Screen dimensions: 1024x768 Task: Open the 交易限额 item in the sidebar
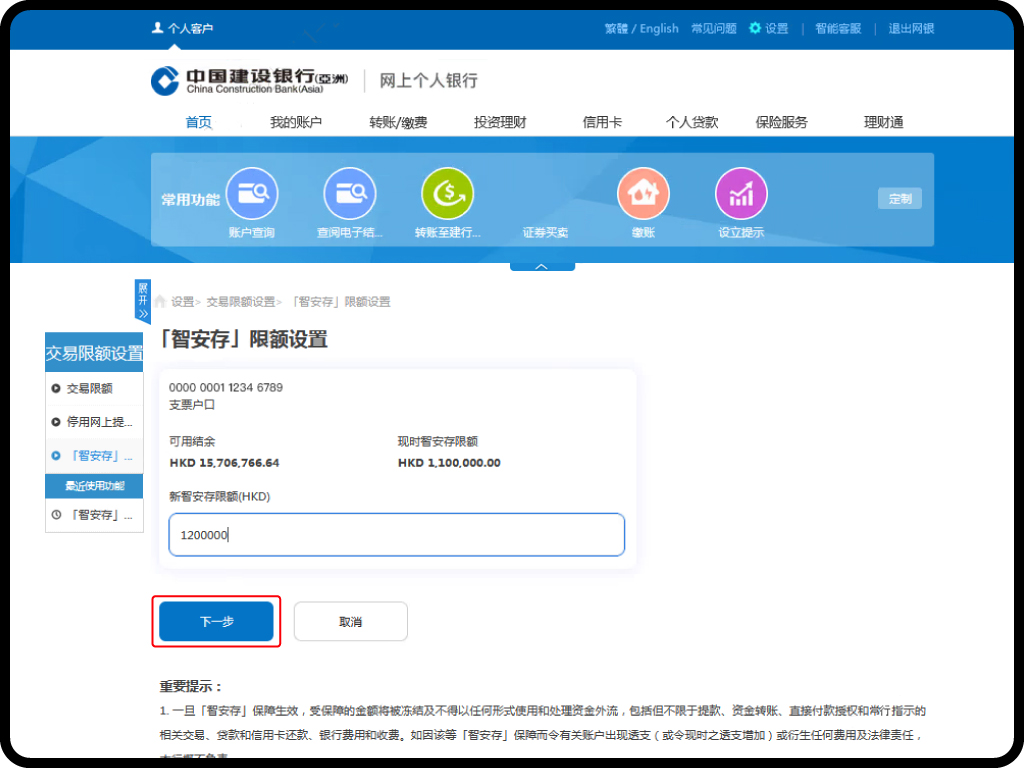point(89,388)
